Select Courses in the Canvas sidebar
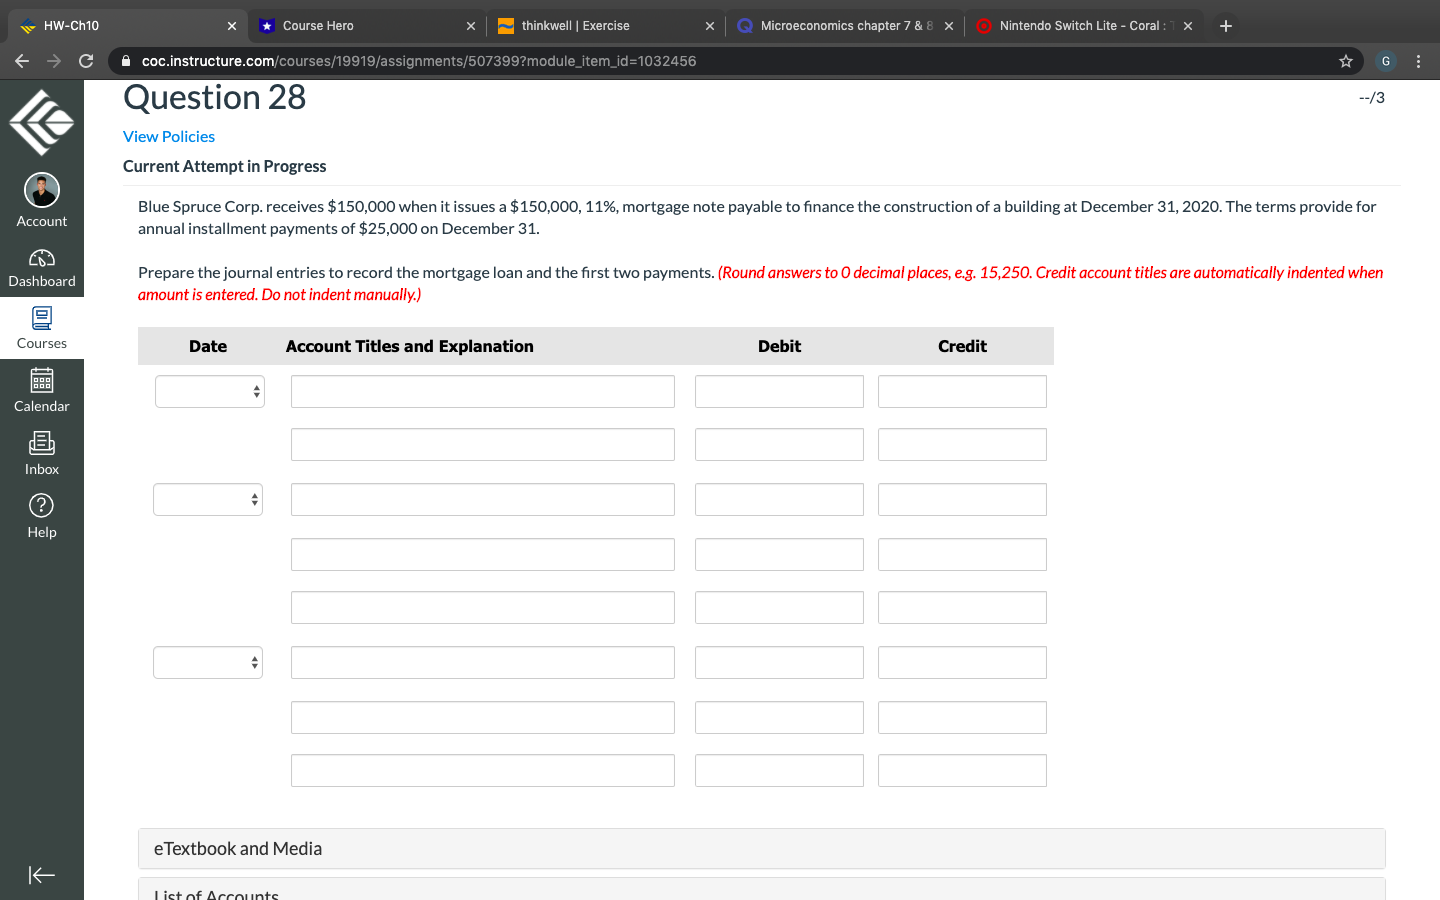Image resolution: width=1440 pixels, height=900 pixels. pyautogui.click(x=41, y=328)
